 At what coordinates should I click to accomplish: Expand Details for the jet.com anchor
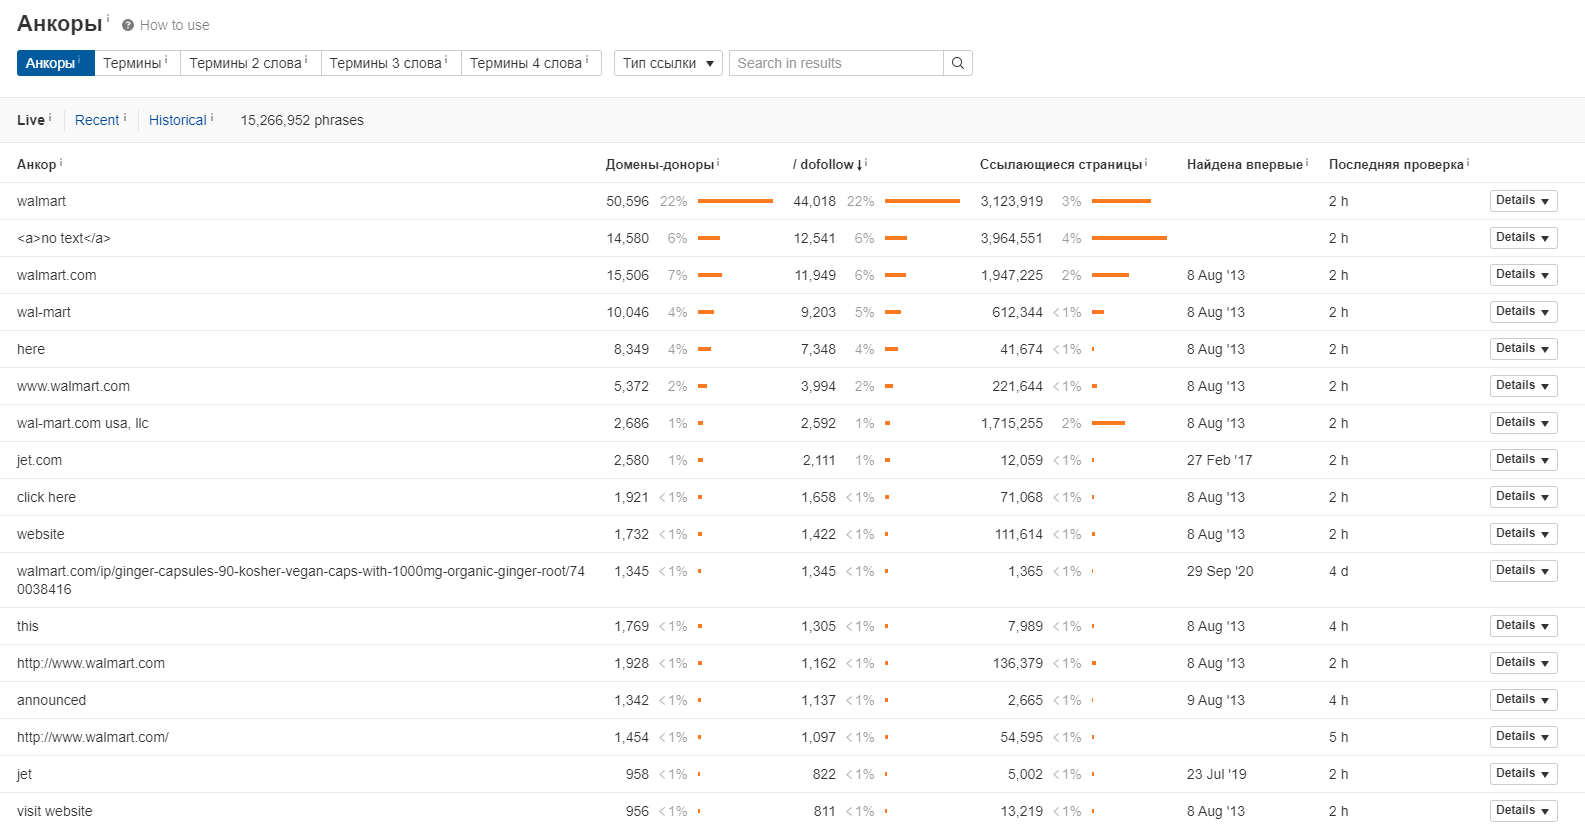coord(1522,460)
